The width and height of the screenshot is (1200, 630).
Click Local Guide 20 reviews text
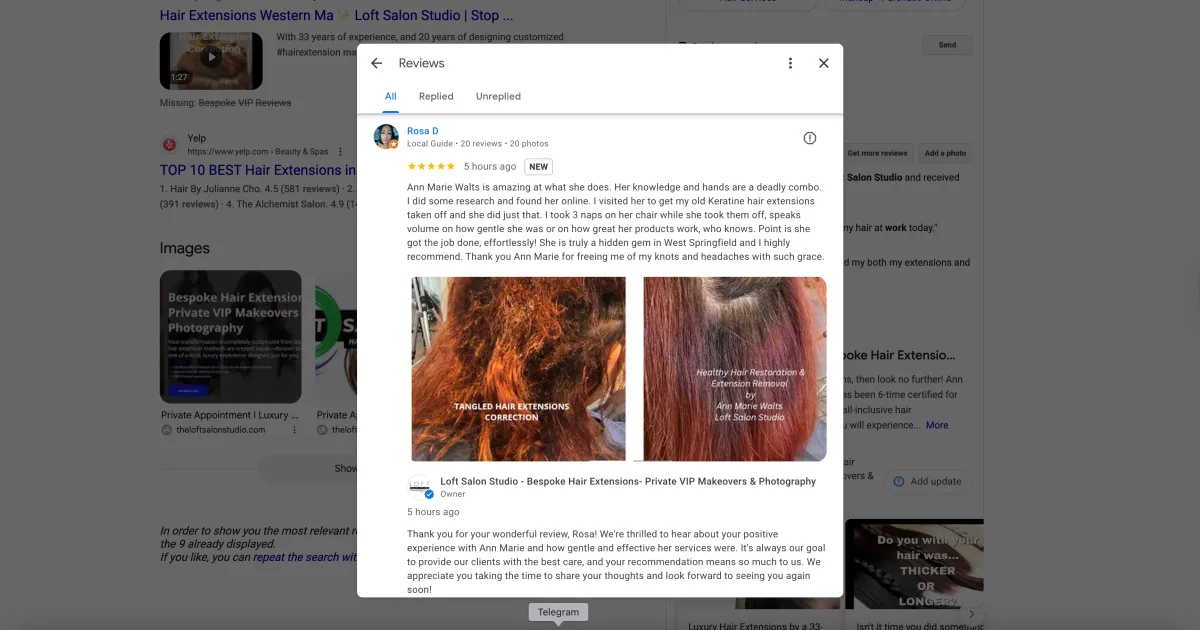(x=478, y=144)
